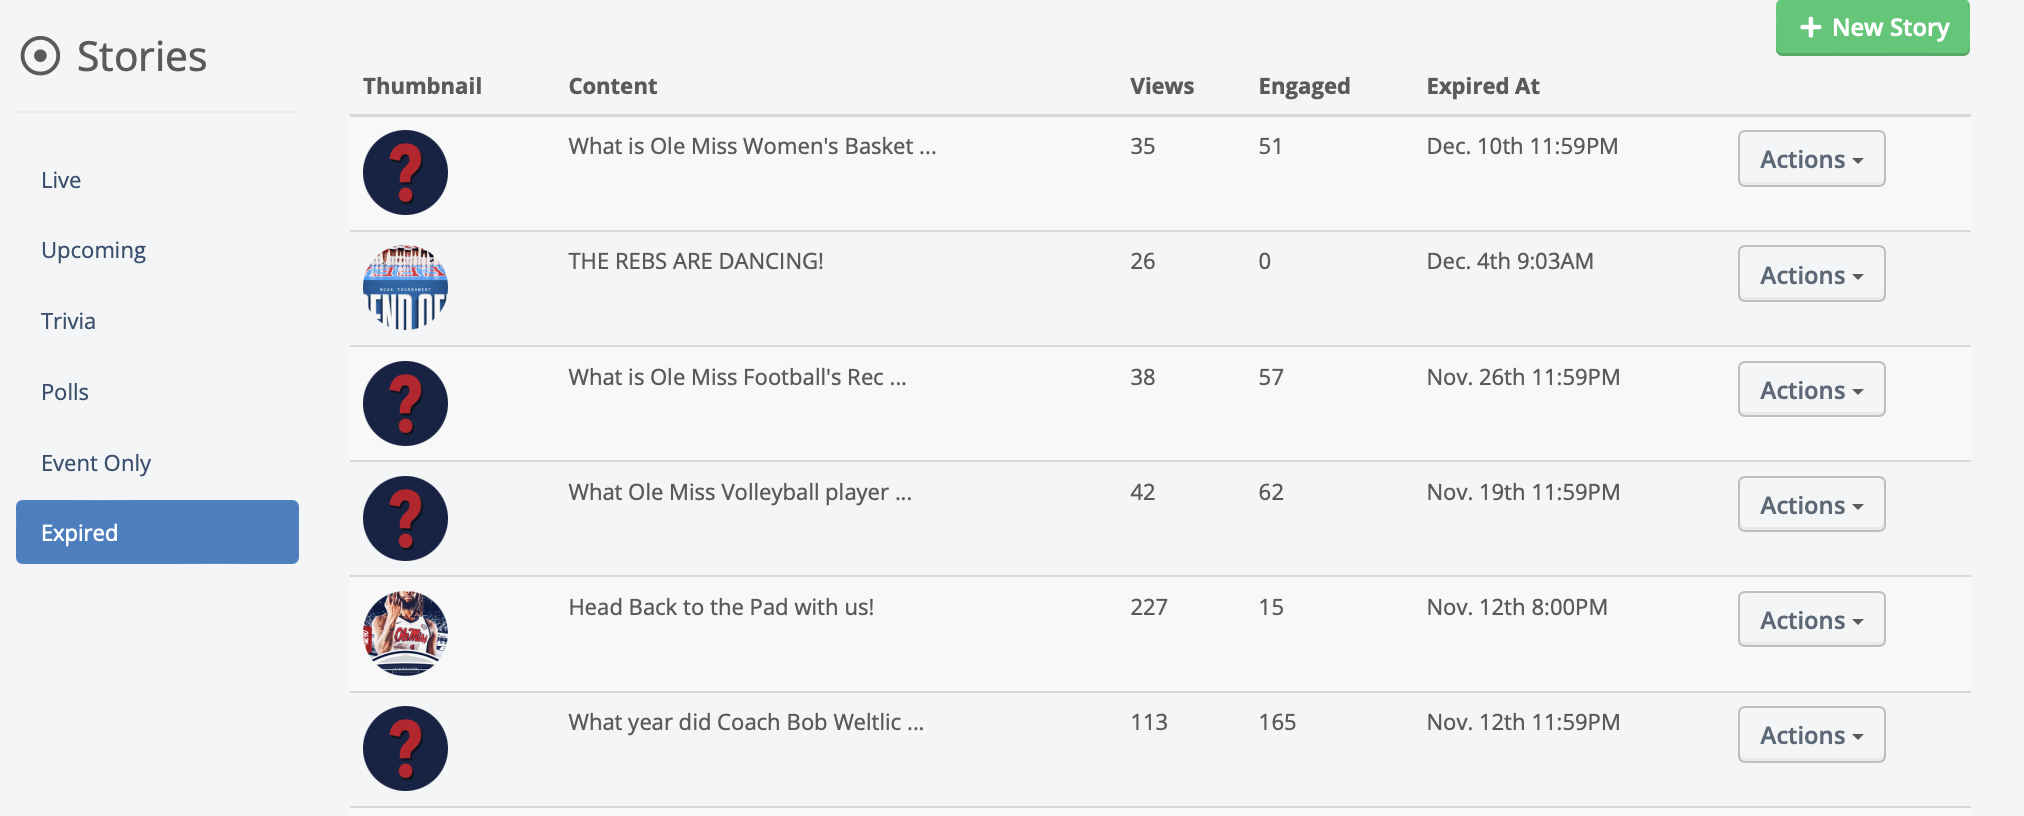2024x816 pixels.
Task: Click the Coach Bob Weltlich question-mark thumbnail
Action: 405,748
